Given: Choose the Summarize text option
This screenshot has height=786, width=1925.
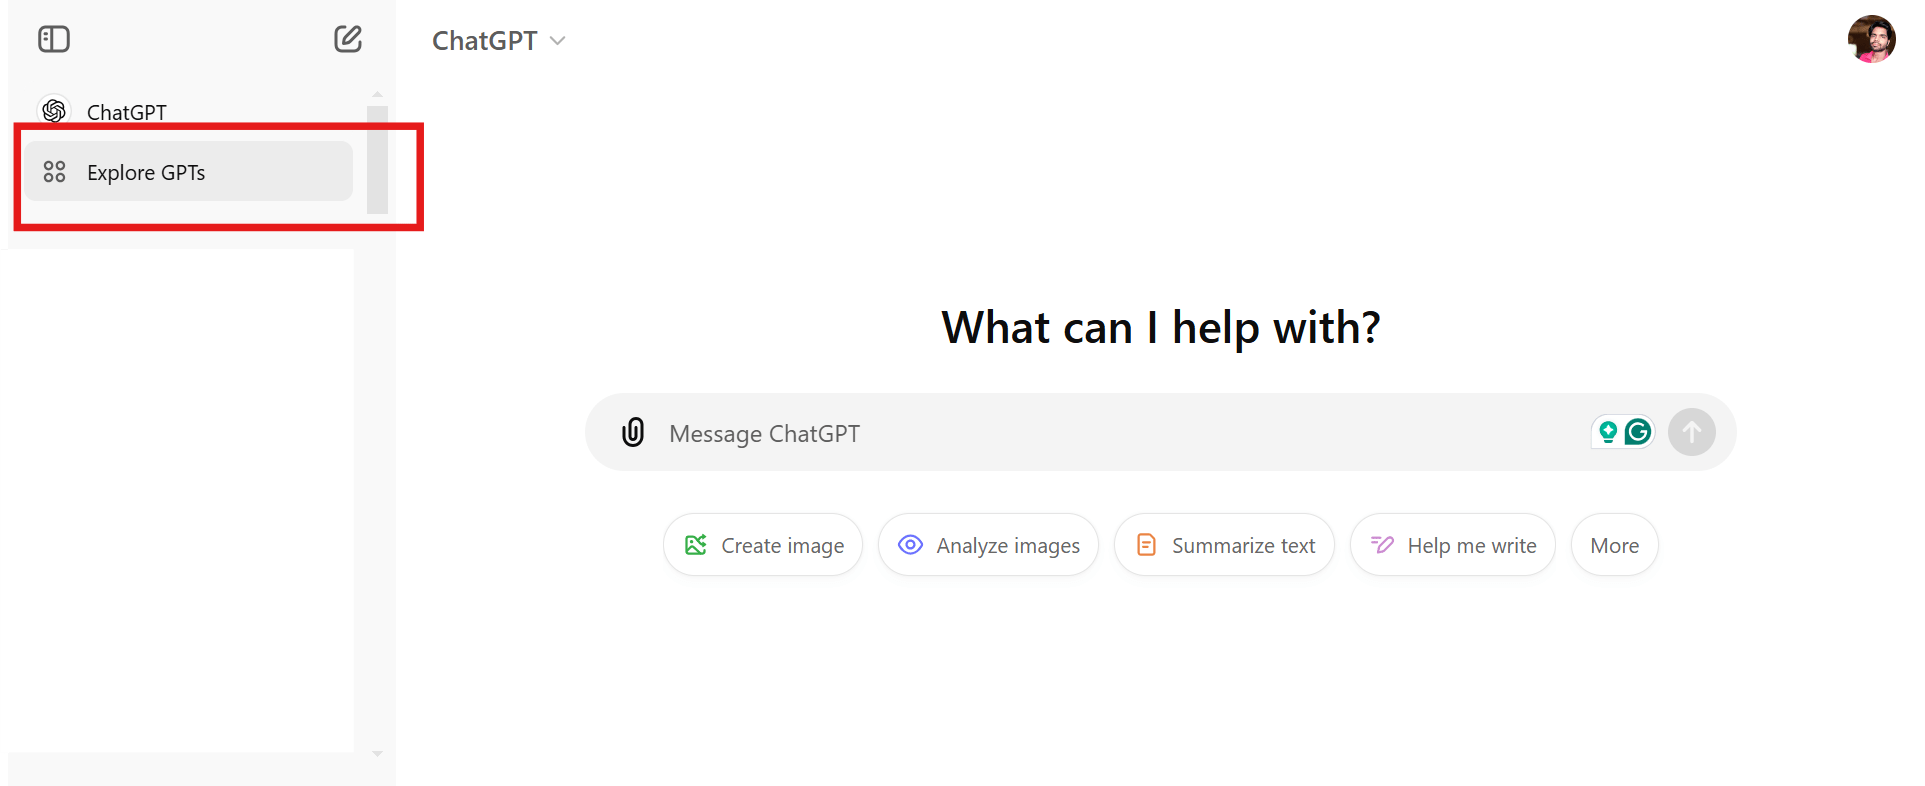Looking at the screenshot, I should [x=1224, y=545].
